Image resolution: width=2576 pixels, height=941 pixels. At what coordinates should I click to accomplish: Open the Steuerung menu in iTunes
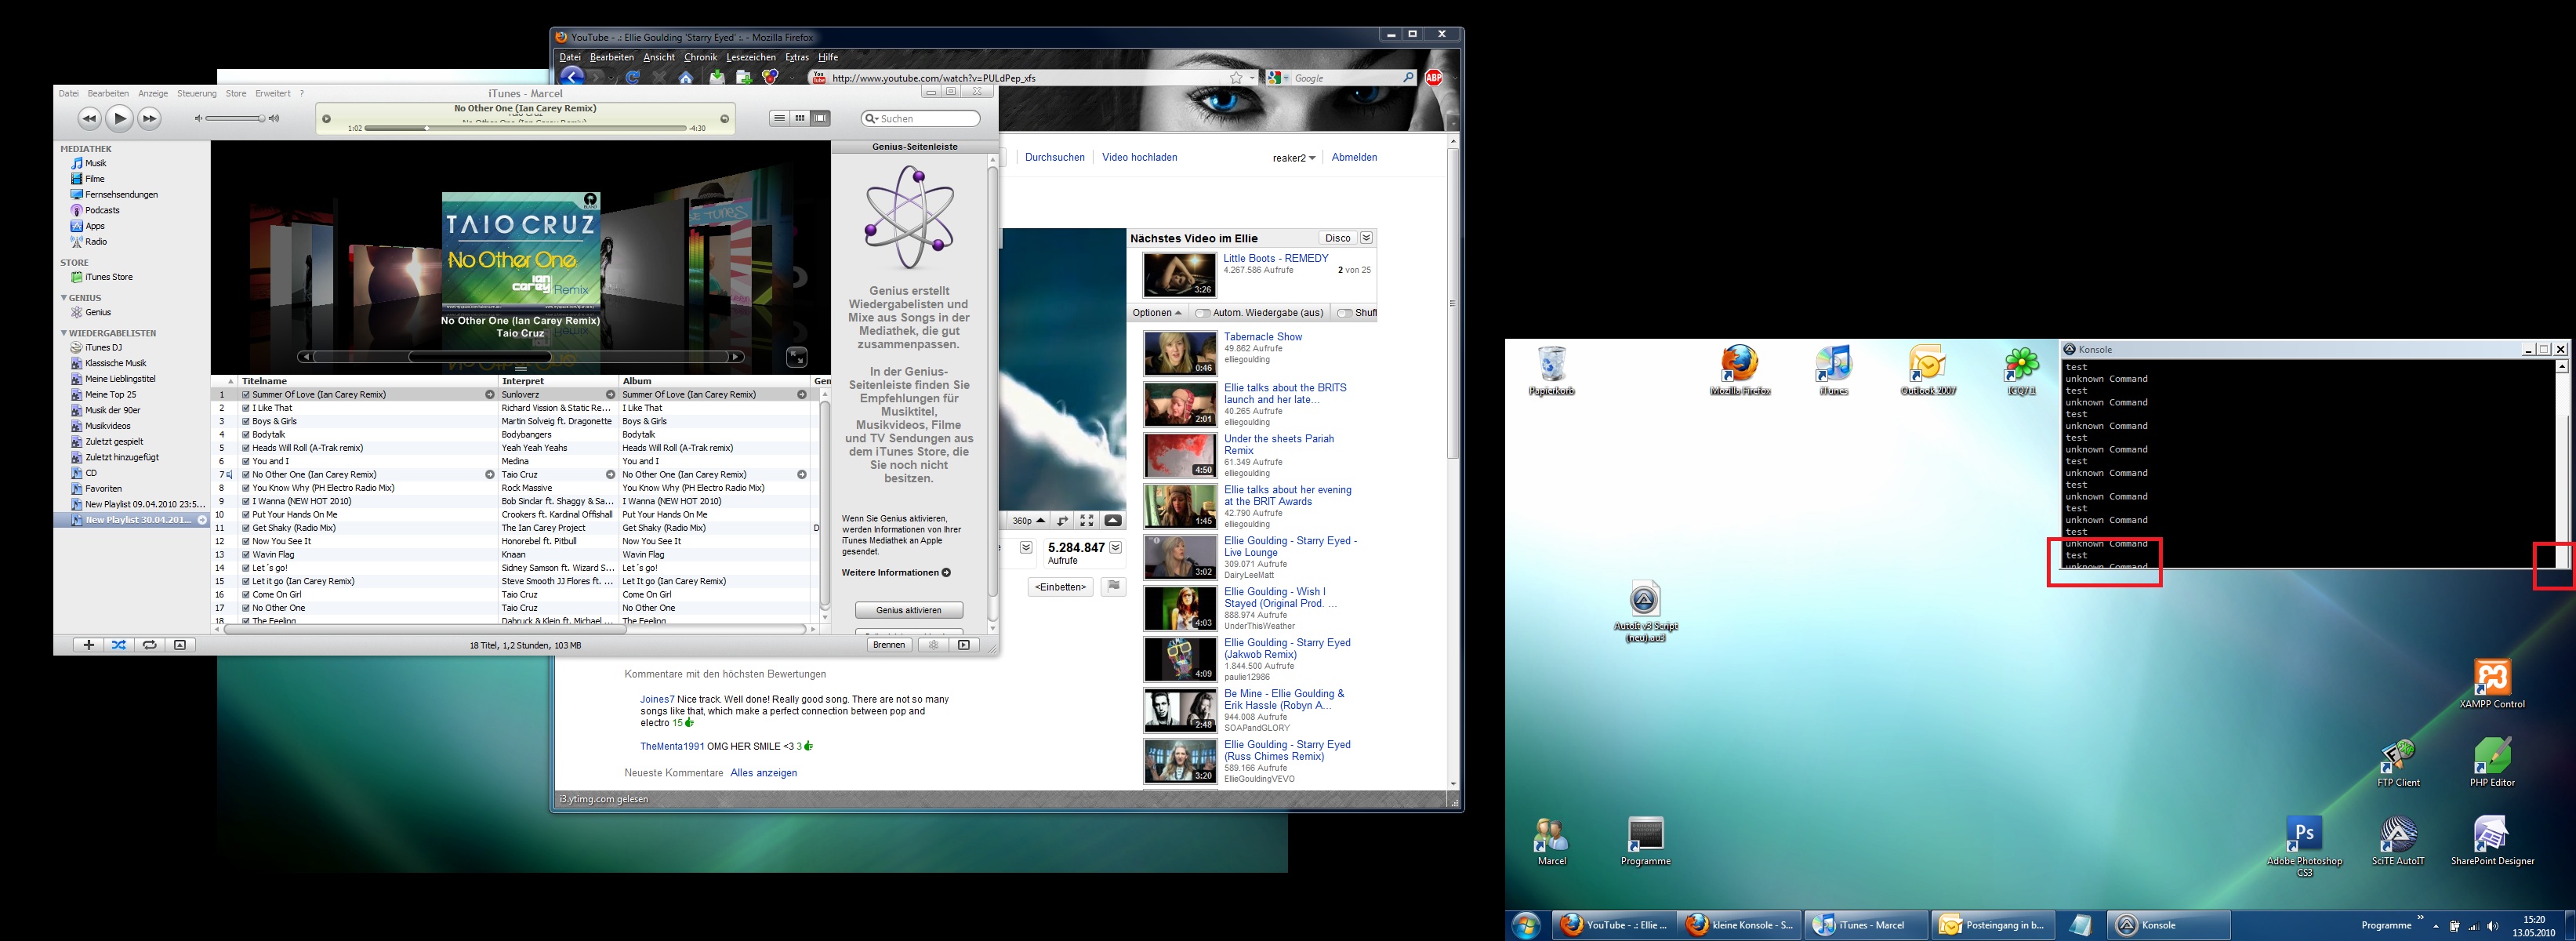tap(196, 94)
